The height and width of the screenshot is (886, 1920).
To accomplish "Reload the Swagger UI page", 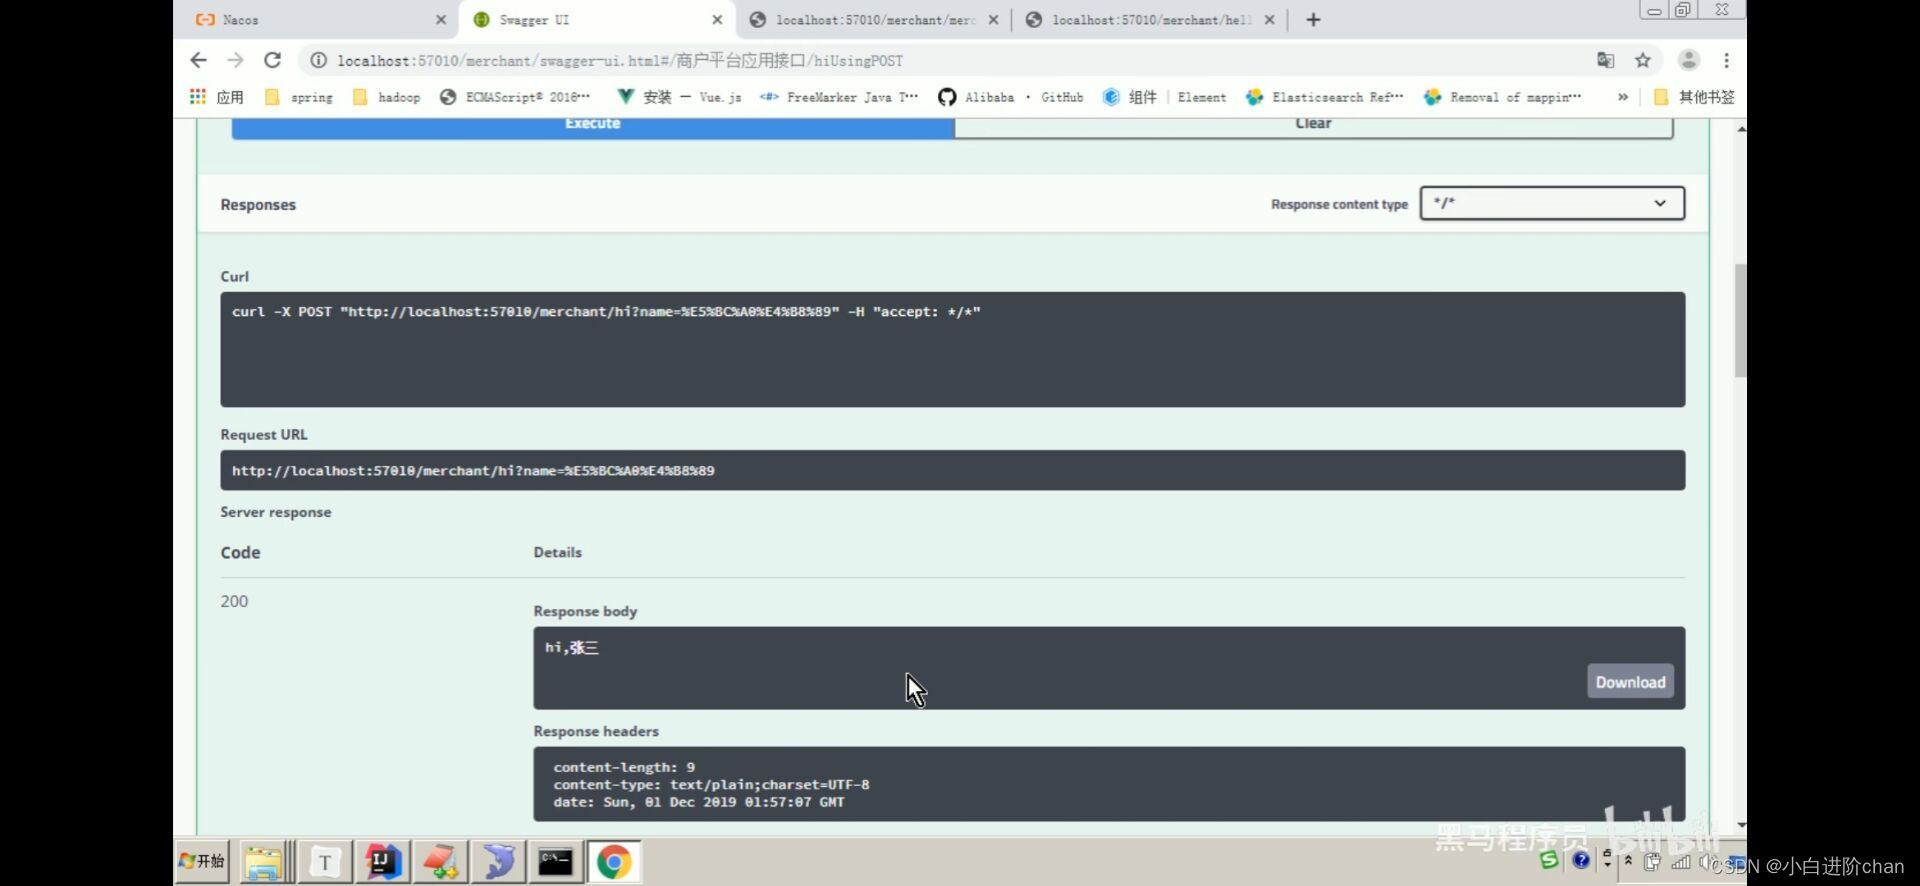I will click(x=272, y=60).
